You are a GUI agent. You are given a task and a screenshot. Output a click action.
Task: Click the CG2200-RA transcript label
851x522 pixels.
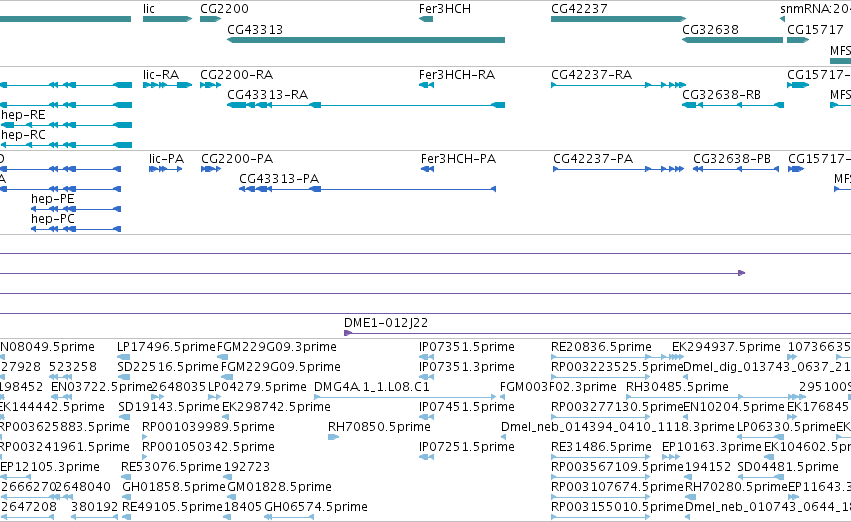coord(237,74)
